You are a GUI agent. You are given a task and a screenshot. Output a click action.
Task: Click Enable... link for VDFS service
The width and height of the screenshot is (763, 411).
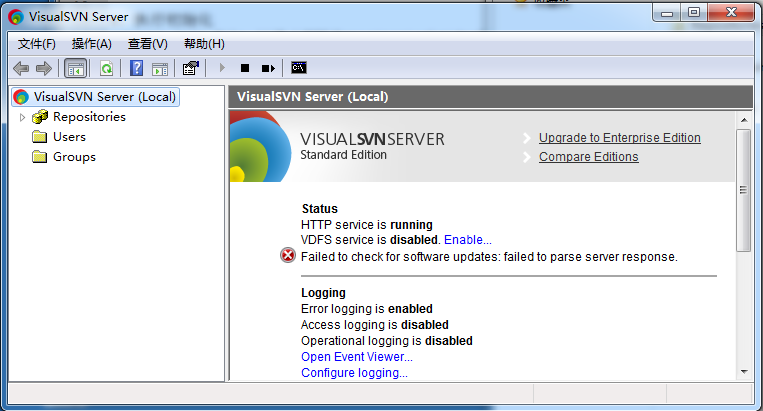(x=468, y=240)
